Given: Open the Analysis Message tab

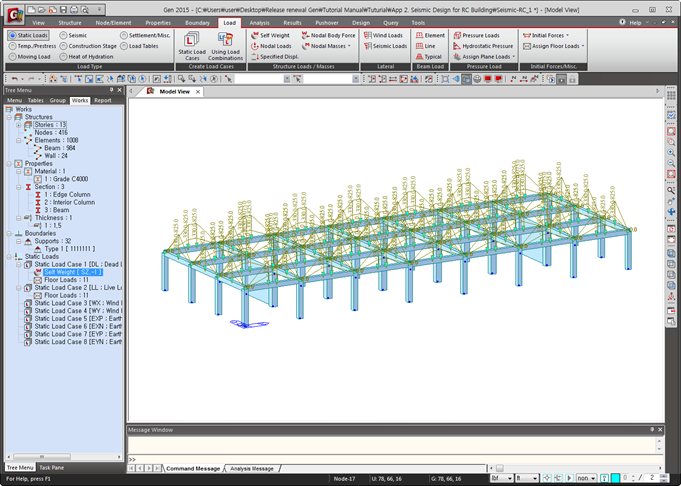Looking at the screenshot, I should click(251, 468).
